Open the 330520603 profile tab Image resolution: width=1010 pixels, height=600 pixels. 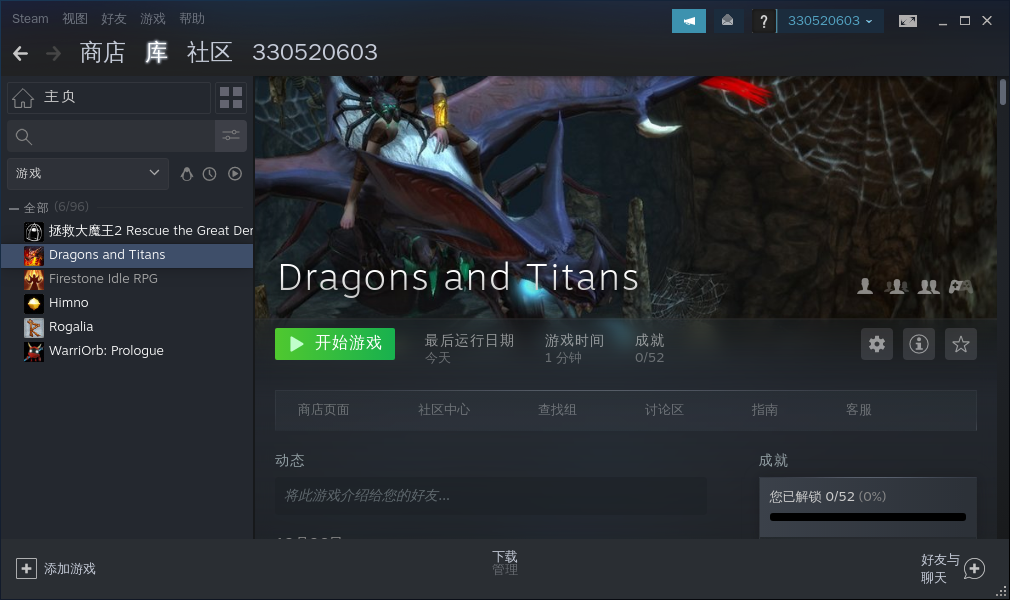[x=315, y=53]
